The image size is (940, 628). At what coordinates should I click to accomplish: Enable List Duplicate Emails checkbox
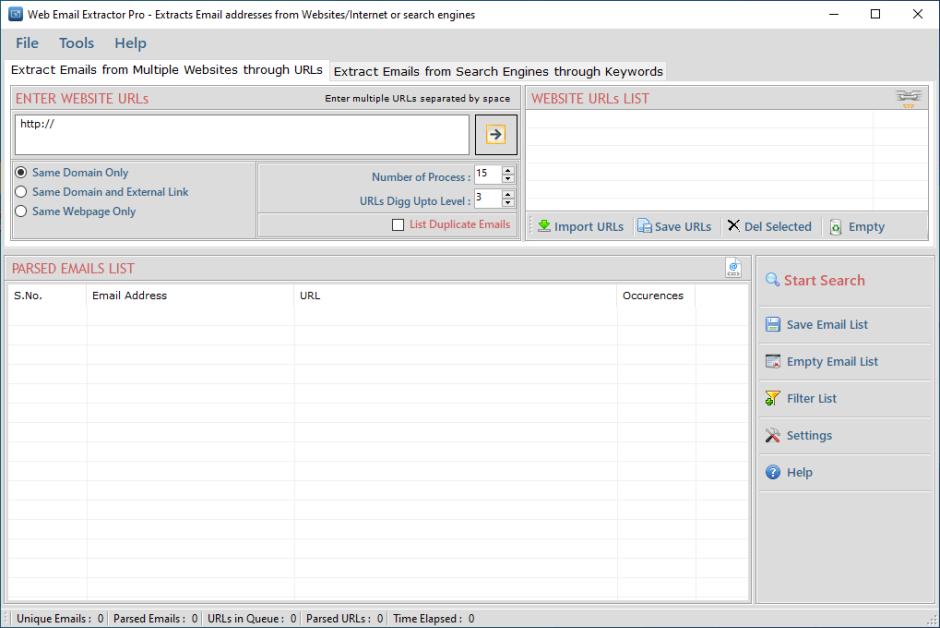click(x=397, y=225)
